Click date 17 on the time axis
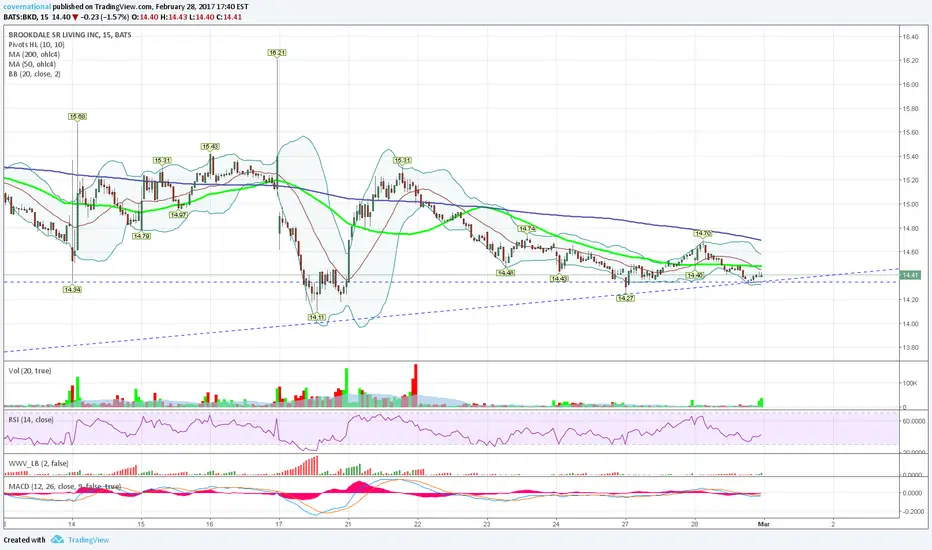Screen dimensions: 932x550 tap(279, 524)
